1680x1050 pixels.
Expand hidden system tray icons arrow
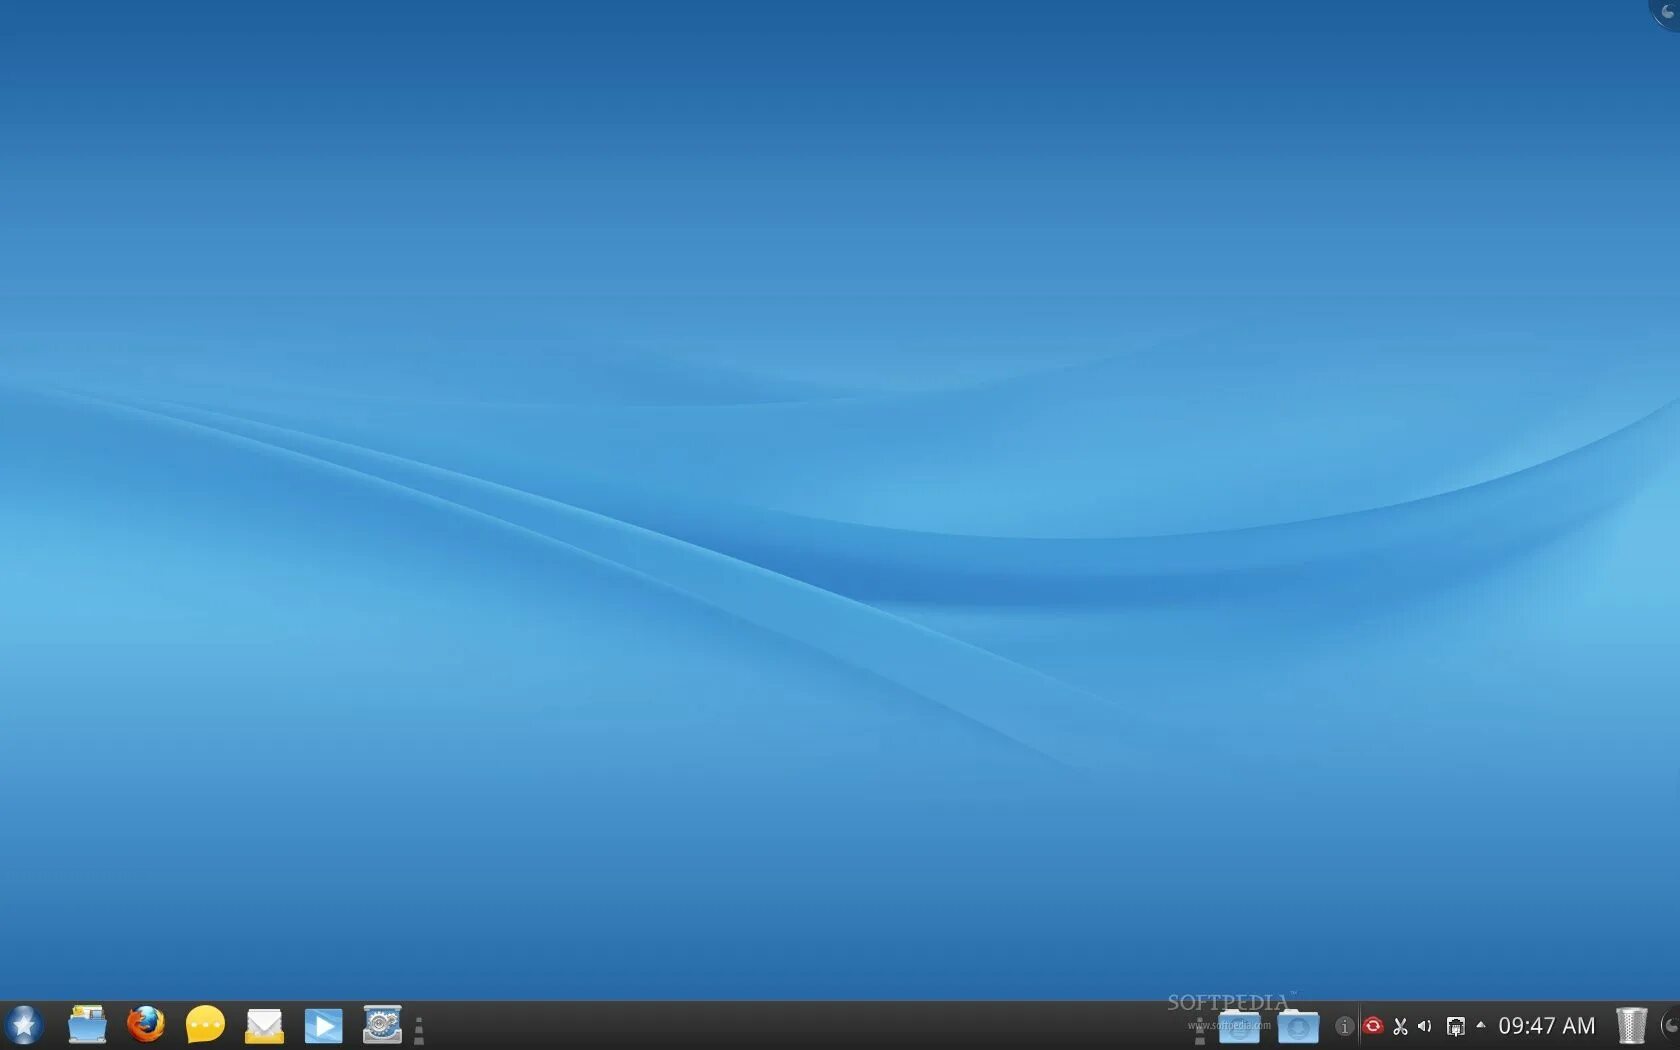[x=1481, y=1025]
